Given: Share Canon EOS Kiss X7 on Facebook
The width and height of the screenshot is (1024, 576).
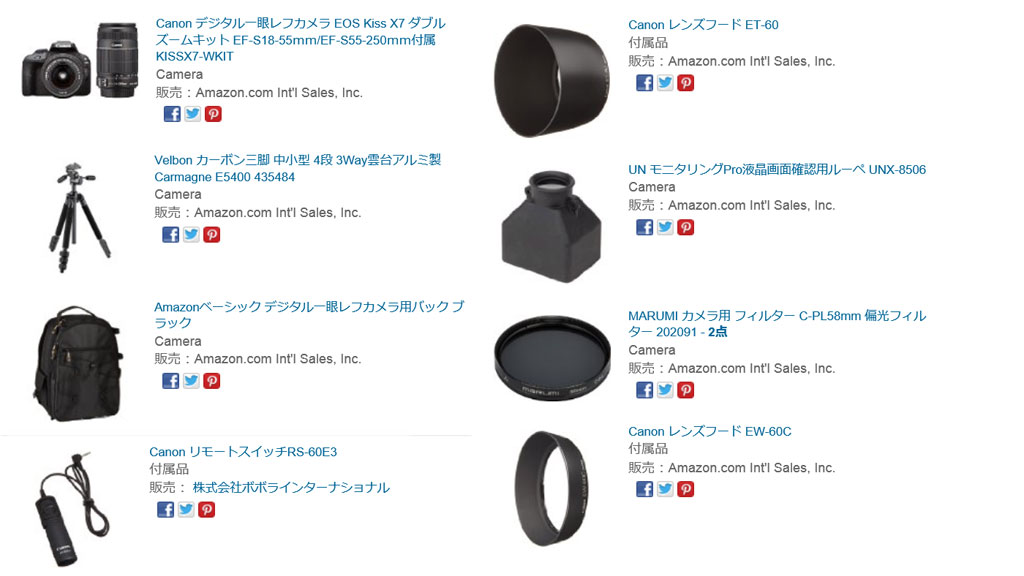Looking at the screenshot, I should pyautogui.click(x=172, y=114).
